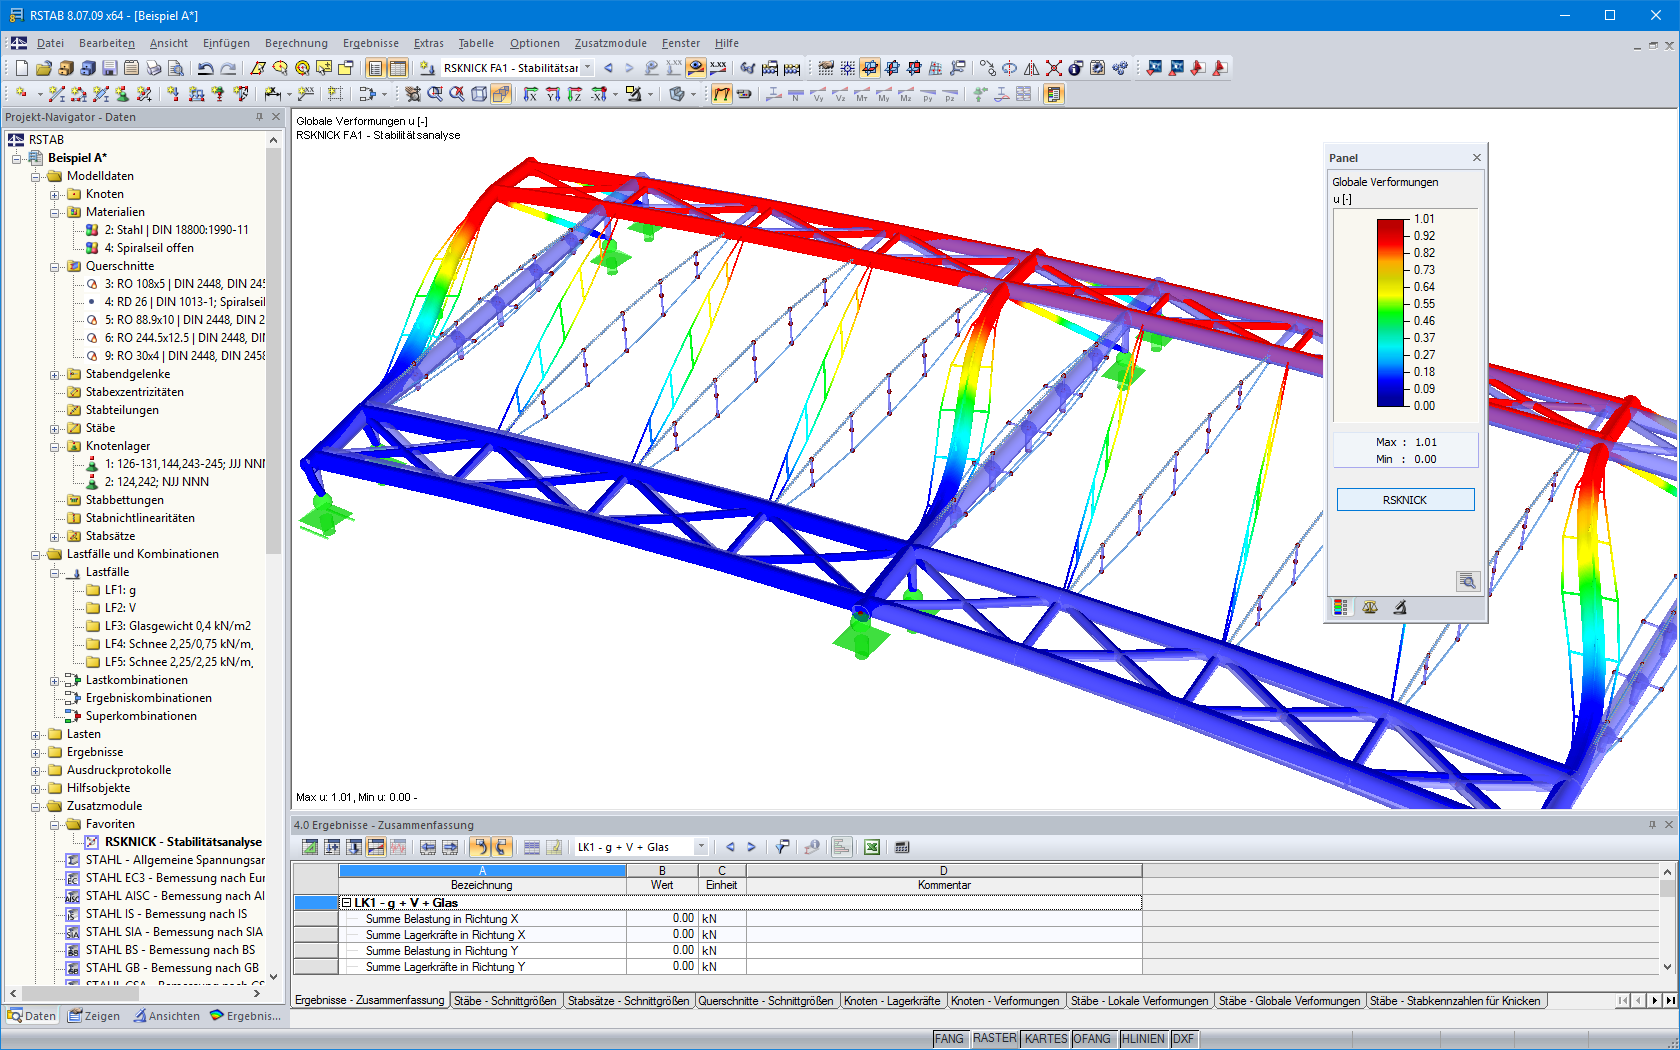This screenshot has height=1050, width=1680.
Task: Click the red-to-blue color scale bar
Action: click(x=1392, y=312)
